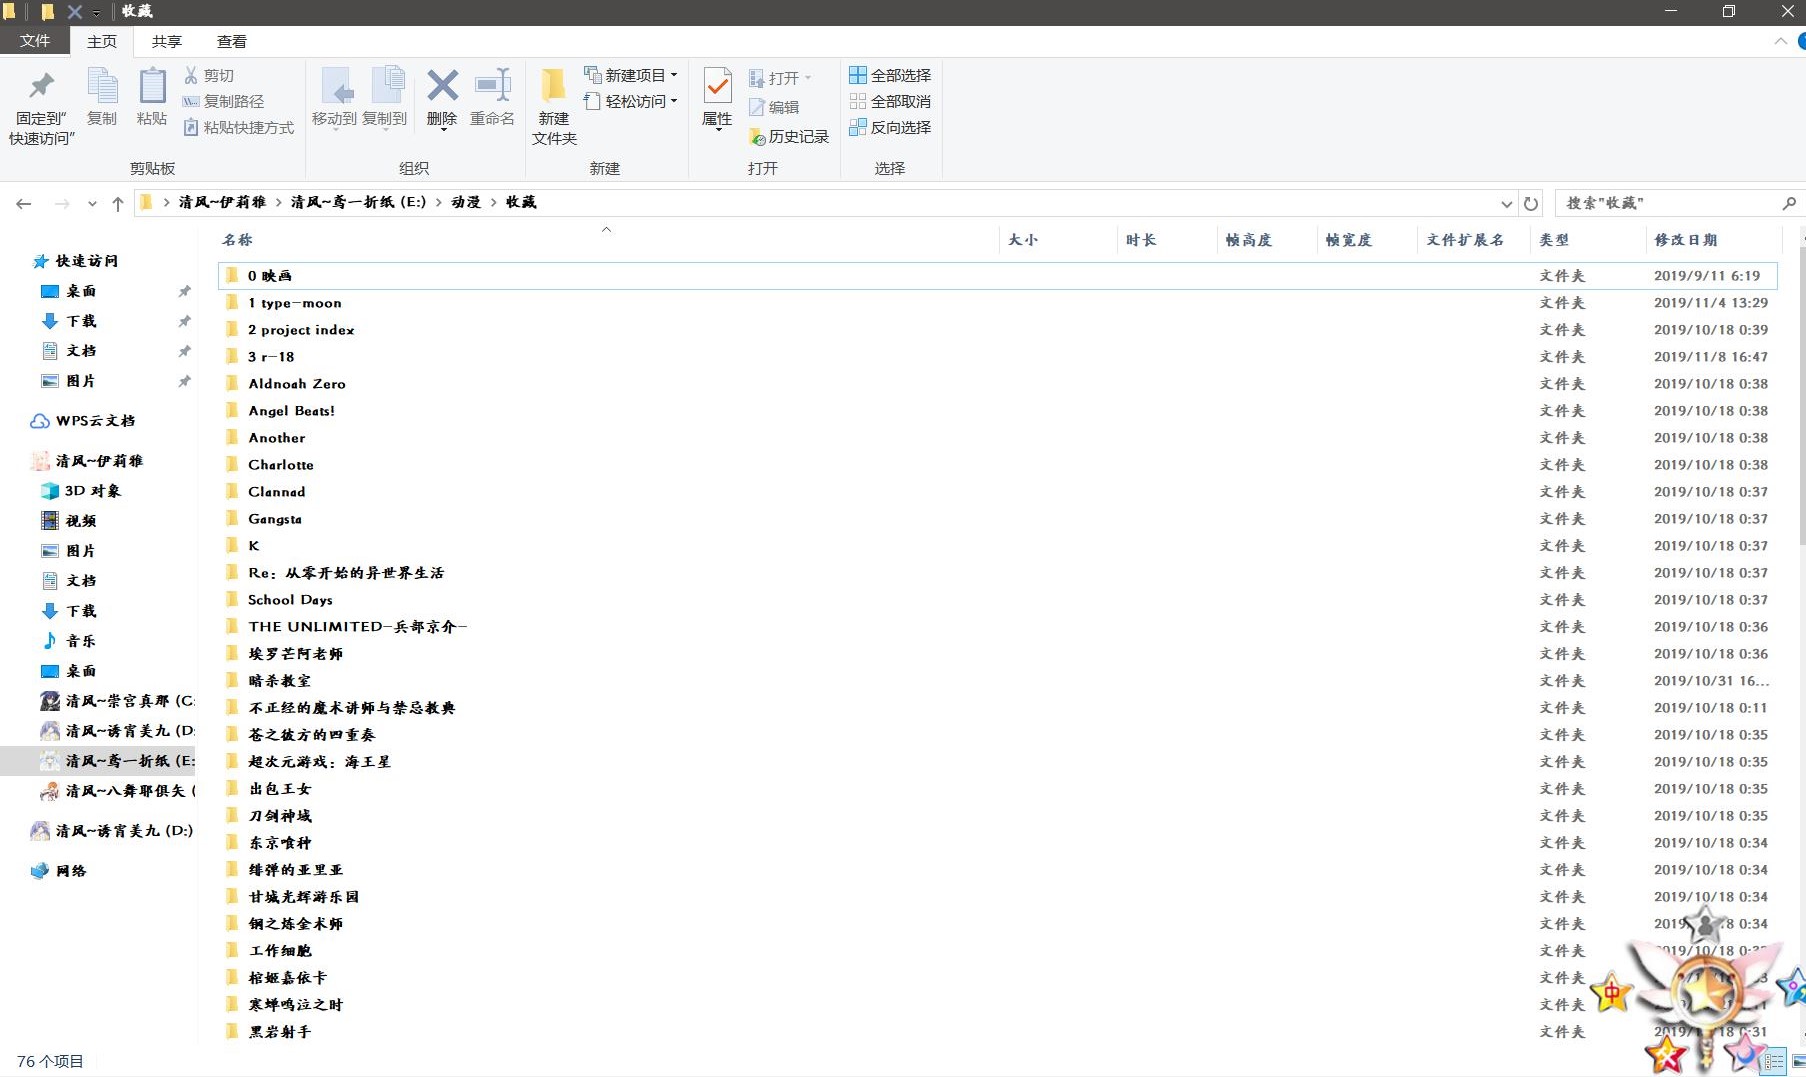The image size is (1806, 1077).
Task: Open the New item dropdown
Action: click(x=631, y=75)
